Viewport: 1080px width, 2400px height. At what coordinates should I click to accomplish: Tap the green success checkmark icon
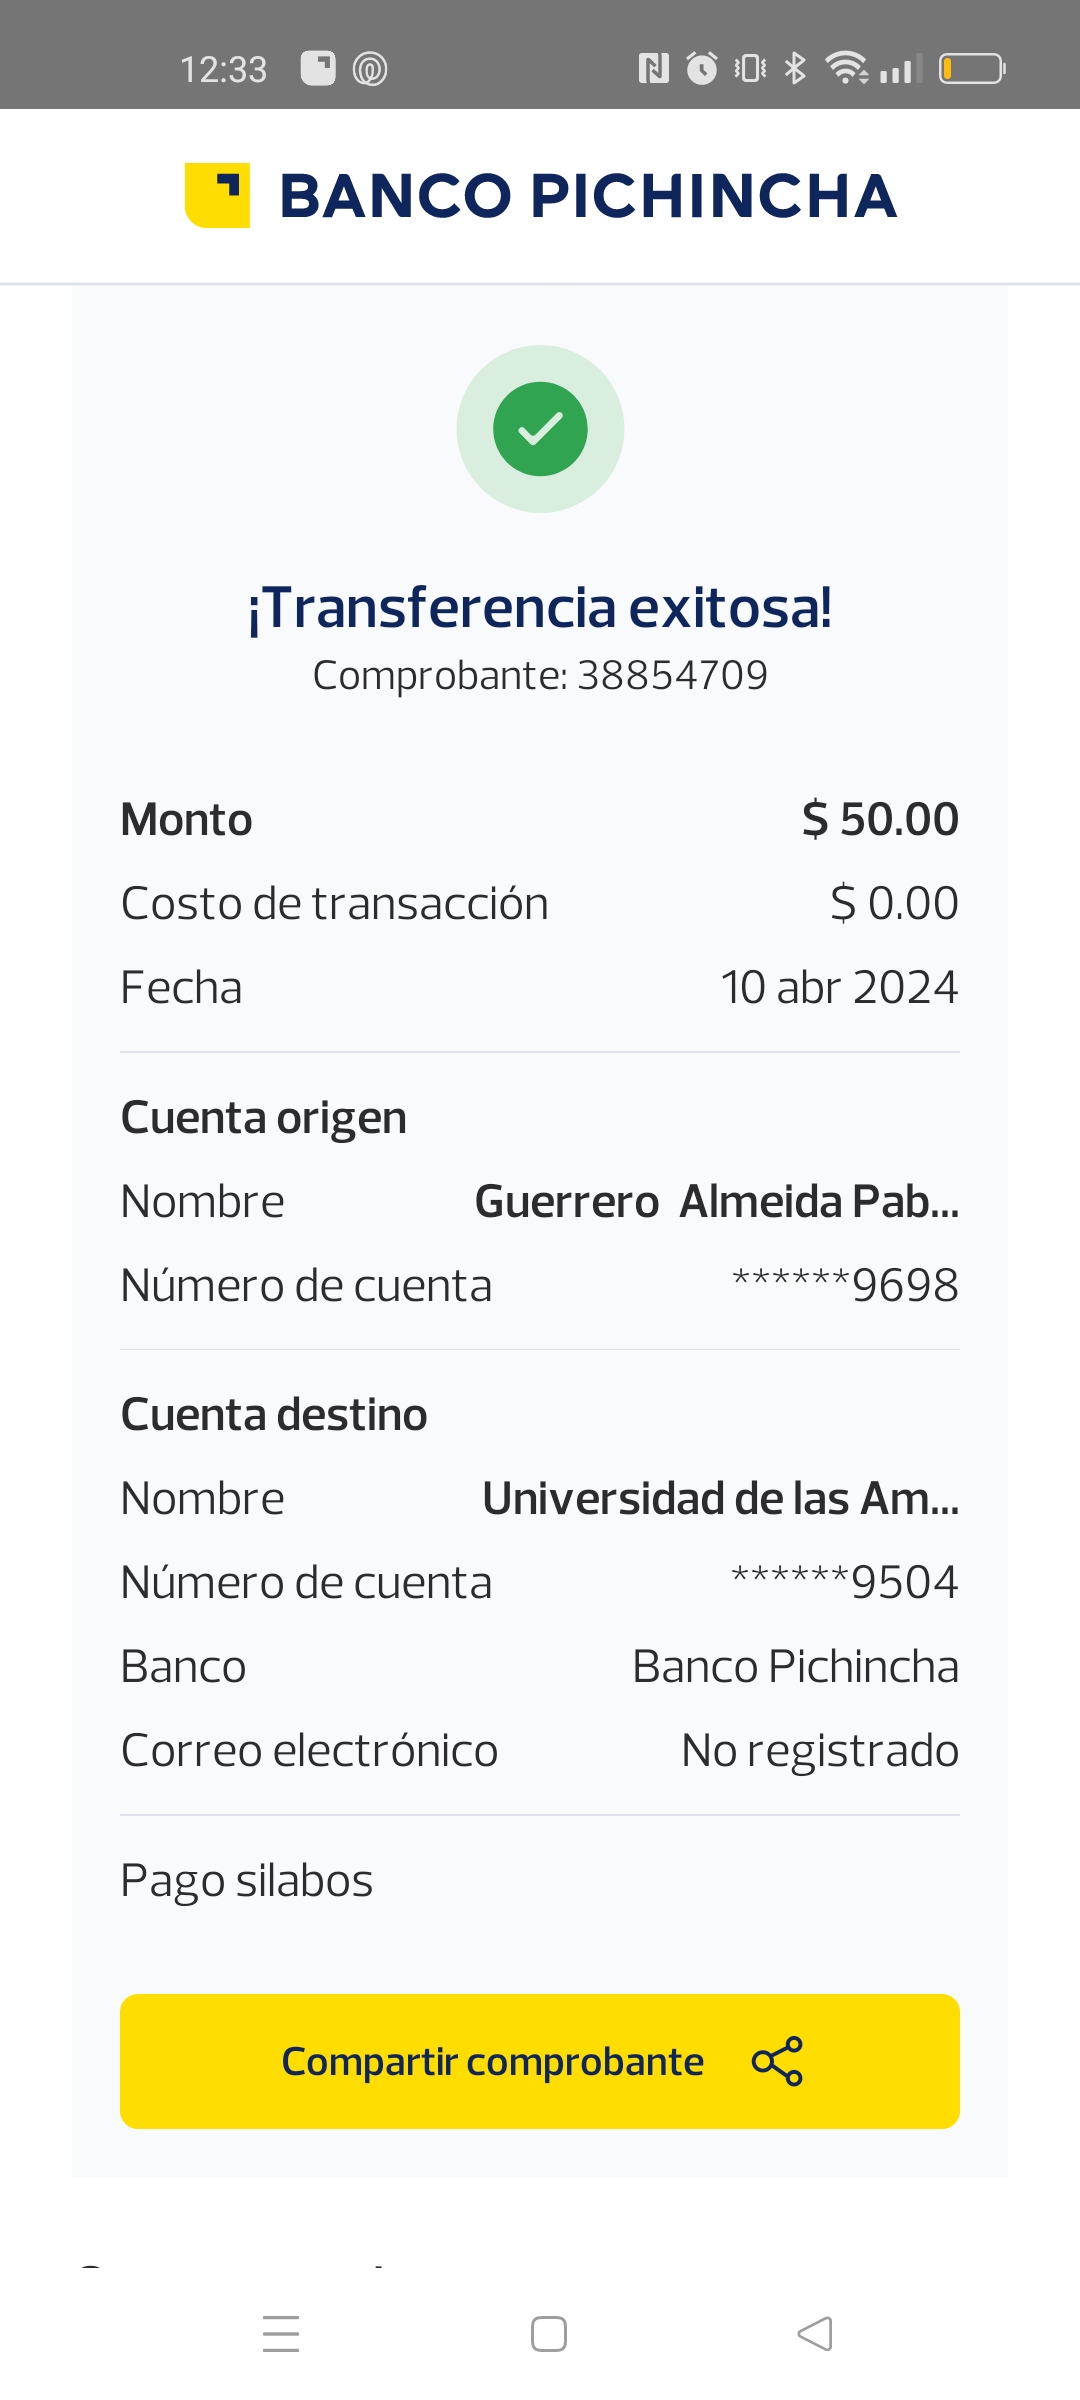(x=540, y=429)
